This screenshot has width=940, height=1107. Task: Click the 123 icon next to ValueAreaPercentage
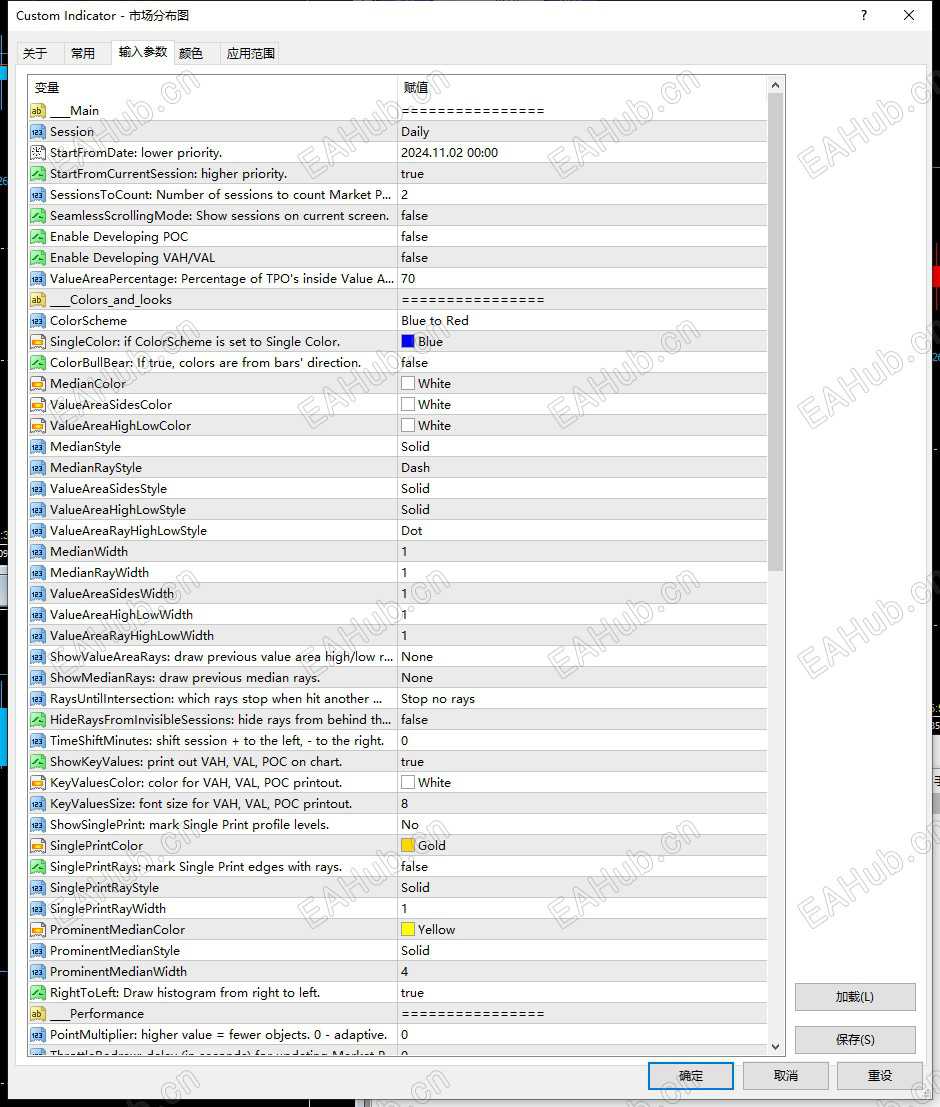click(38, 278)
